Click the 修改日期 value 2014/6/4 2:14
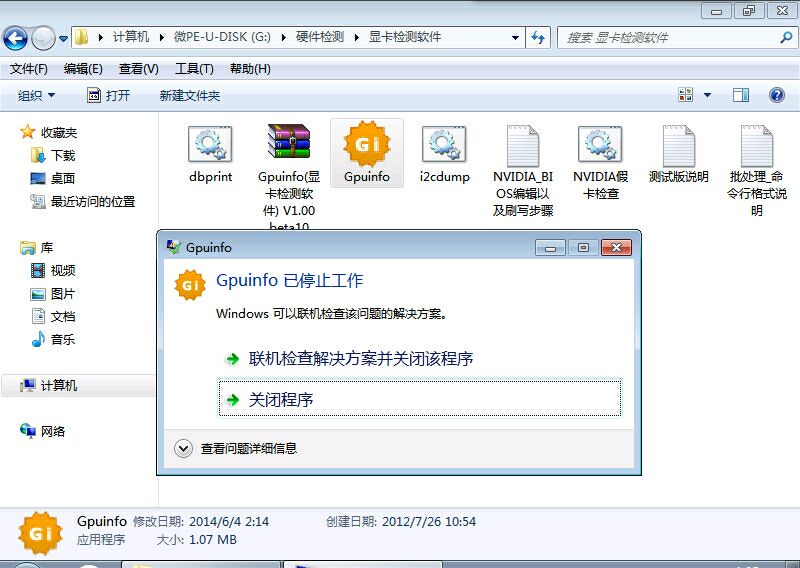The image size is (800, 568). (x=229, y=522)
